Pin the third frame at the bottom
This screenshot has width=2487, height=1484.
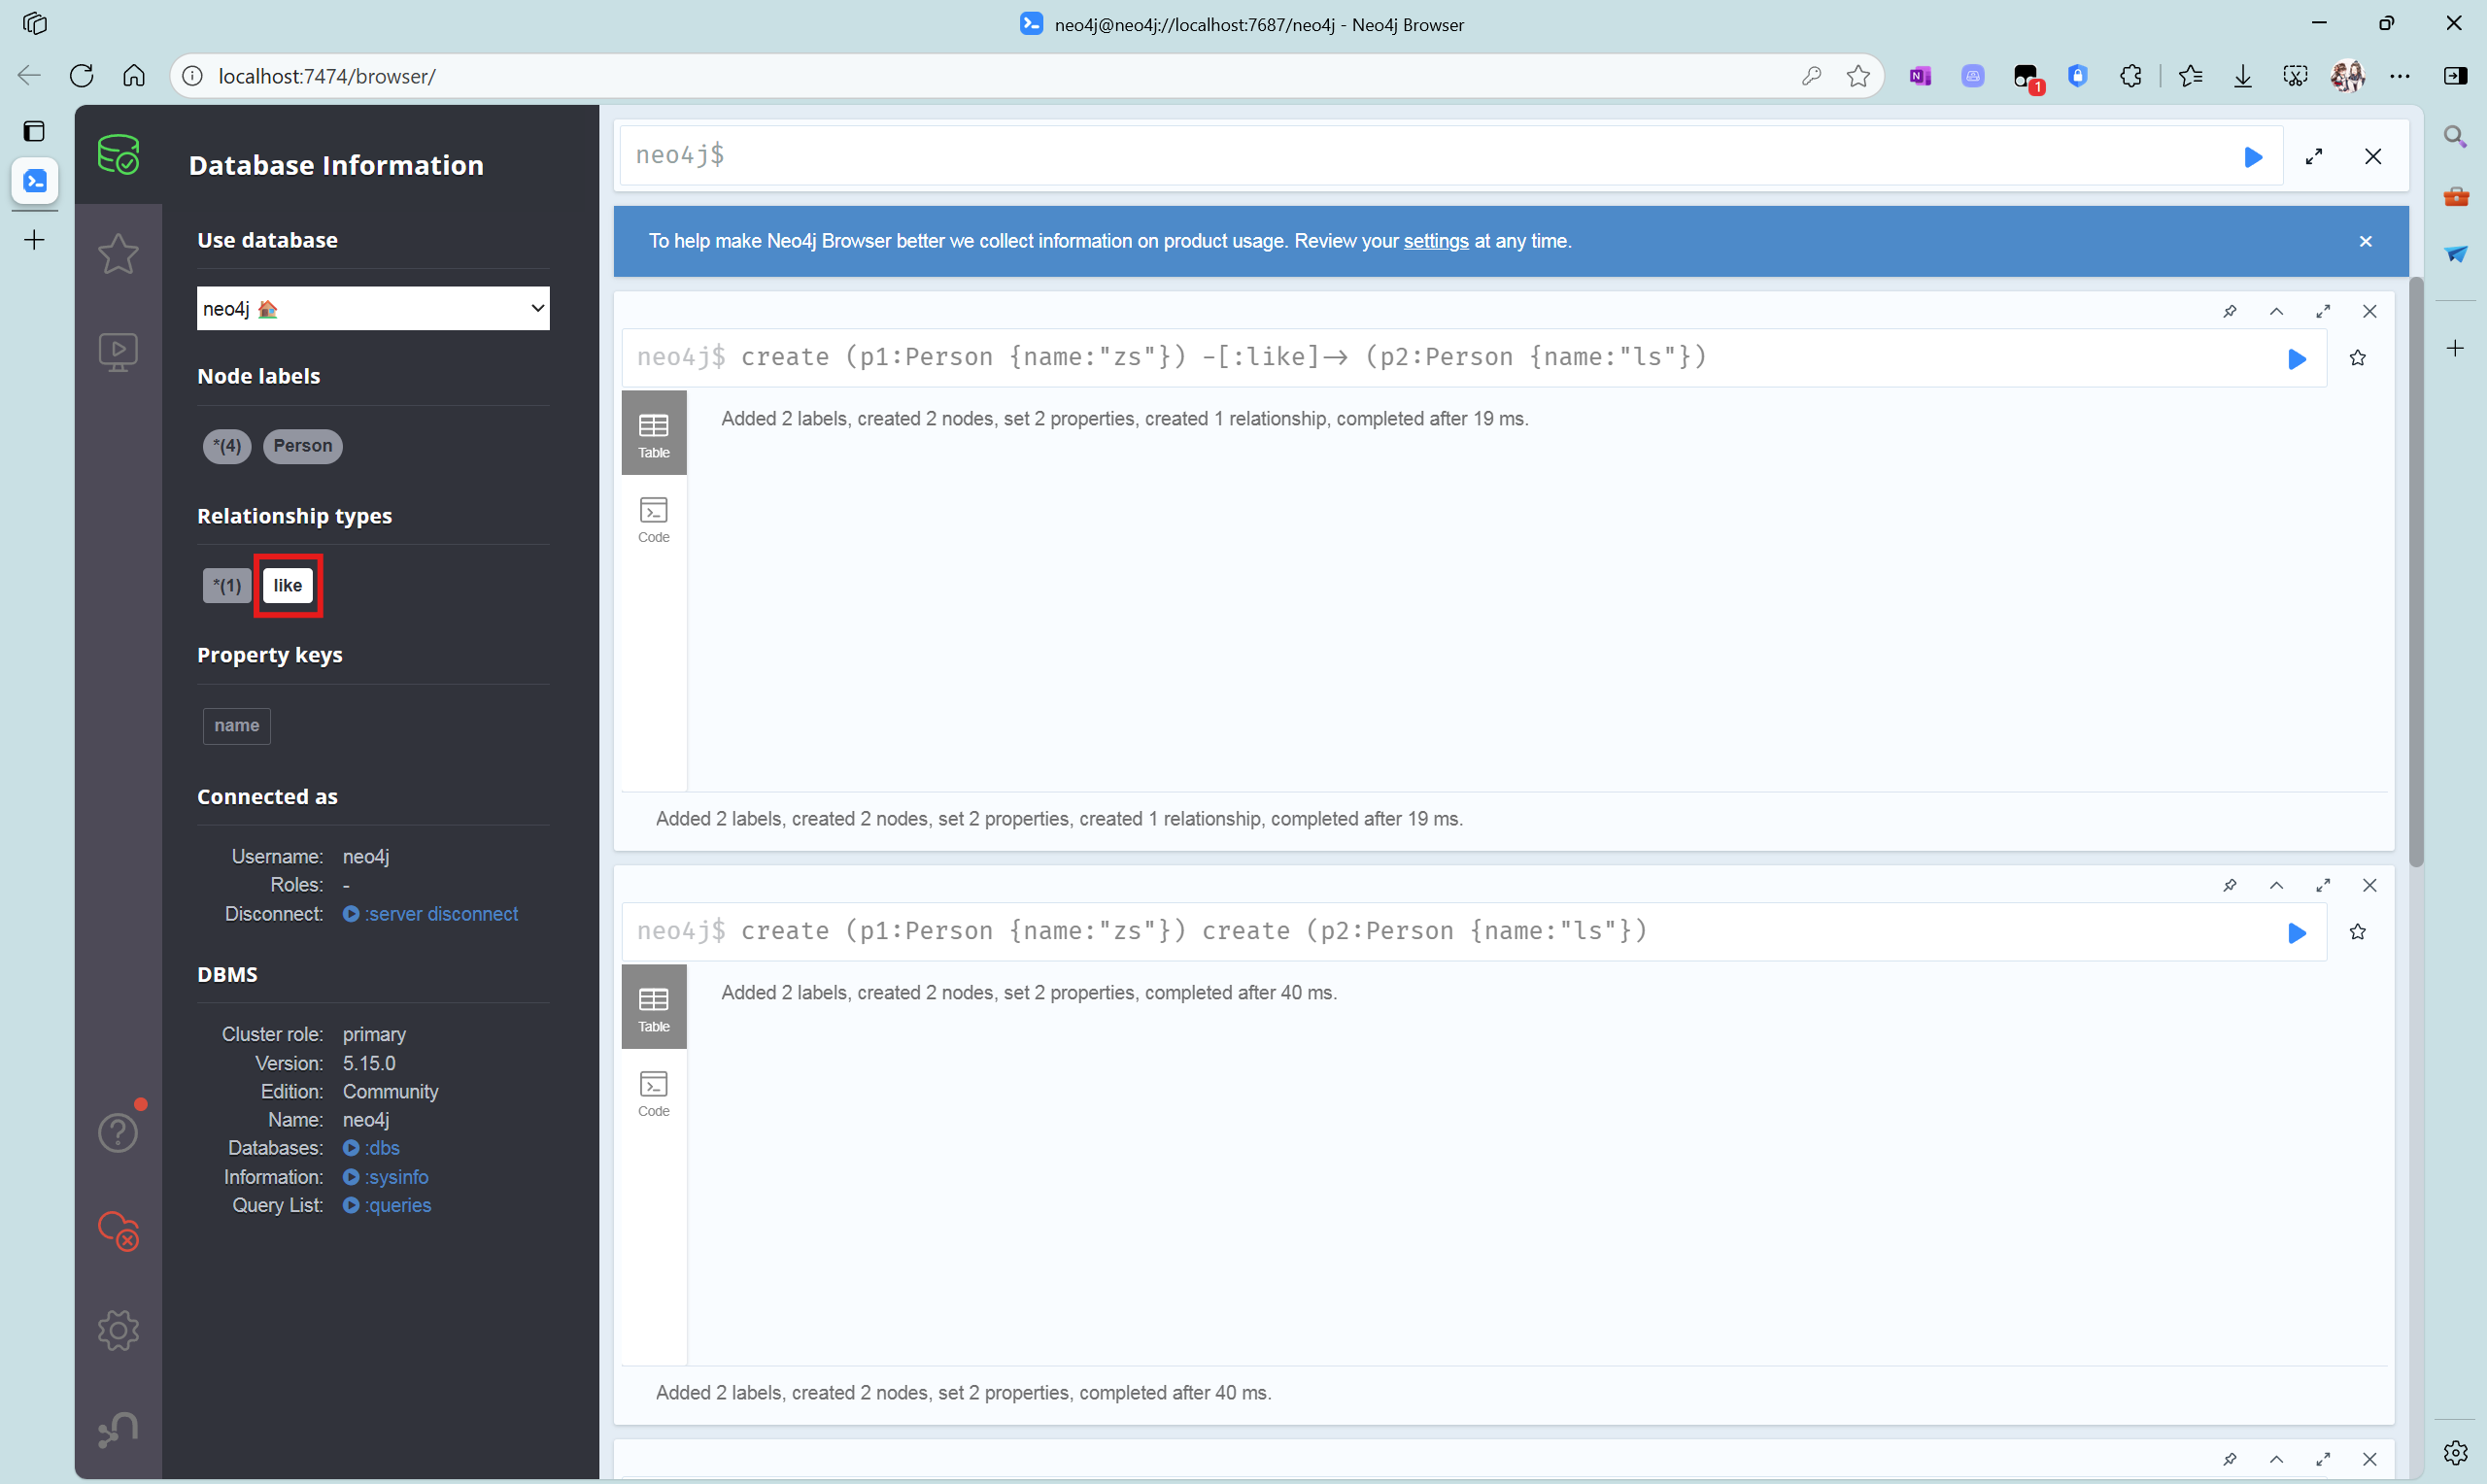2230,1459
